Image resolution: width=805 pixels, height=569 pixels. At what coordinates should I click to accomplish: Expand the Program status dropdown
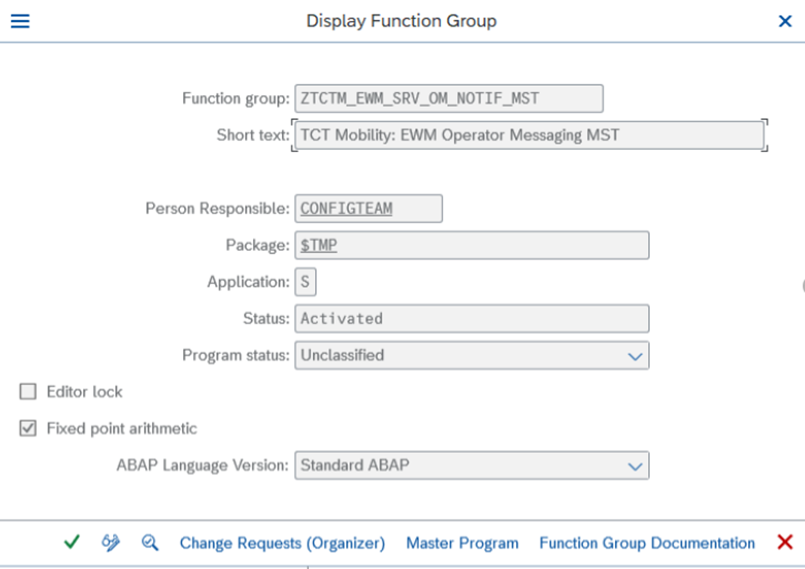coord(634,355)
